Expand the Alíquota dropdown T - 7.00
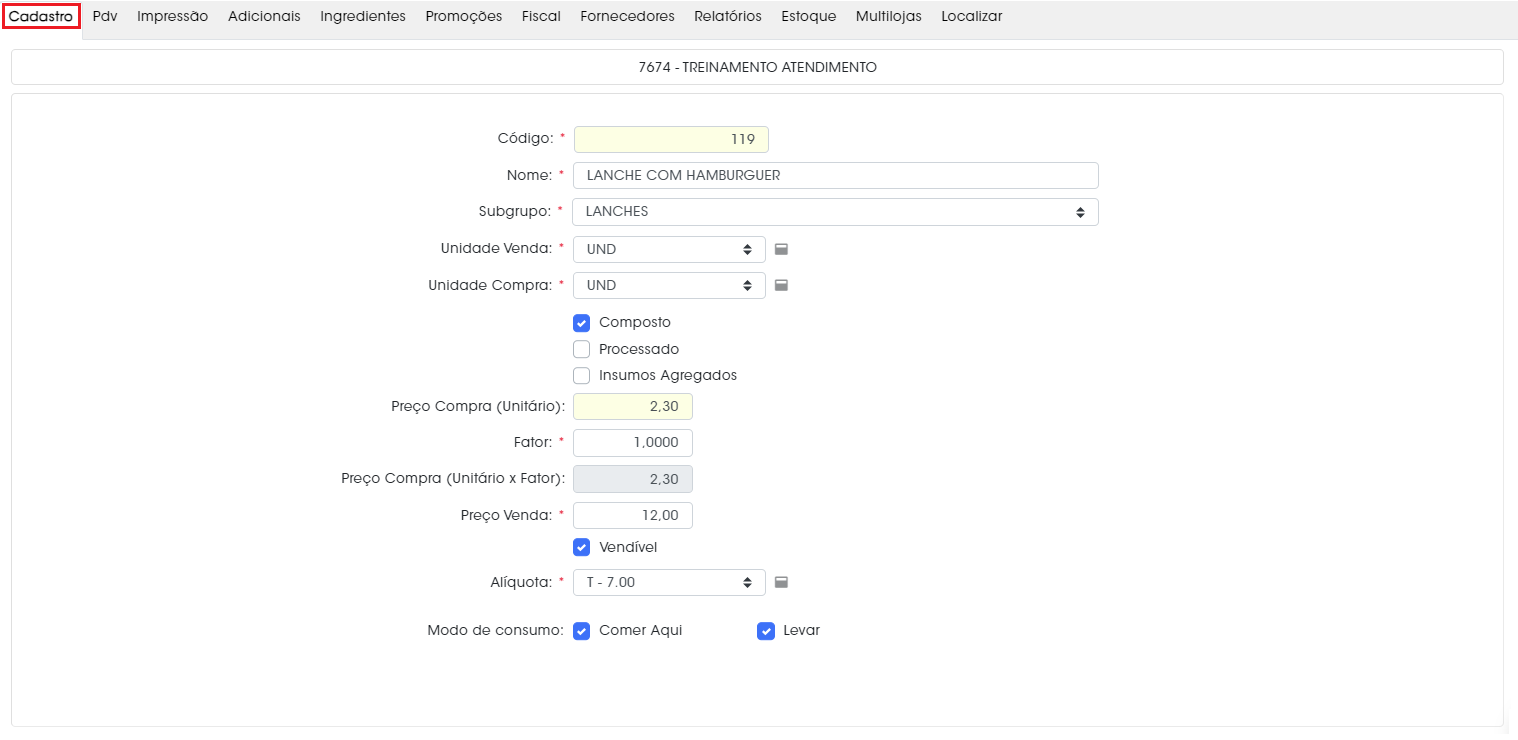This screenshot has height=740, width=1518. coord(669,582)
